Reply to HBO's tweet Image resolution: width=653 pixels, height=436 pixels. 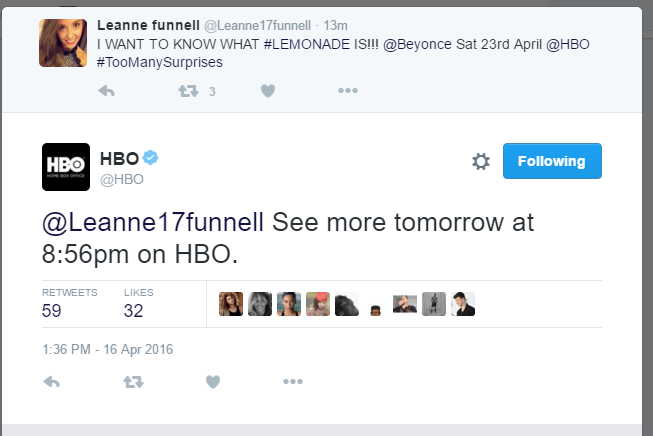[52, 381]
